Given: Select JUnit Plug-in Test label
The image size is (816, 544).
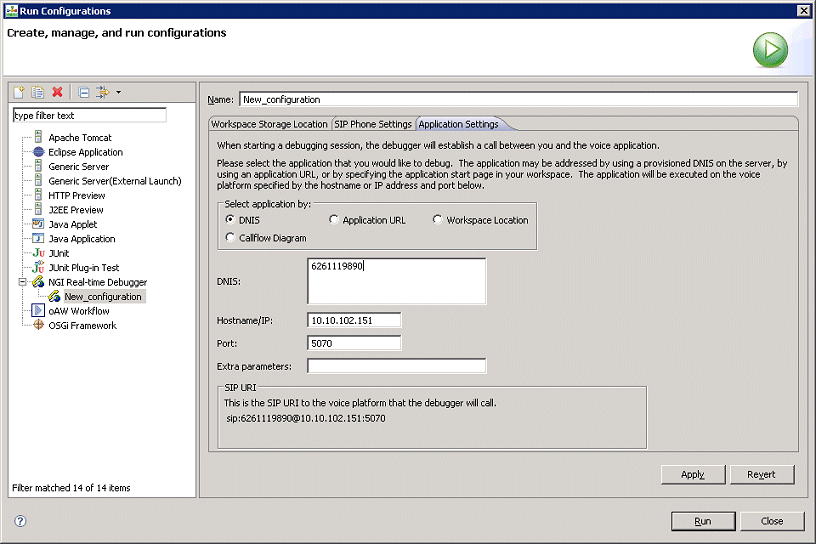Looking at the screenshot, I should click(83, 268).
